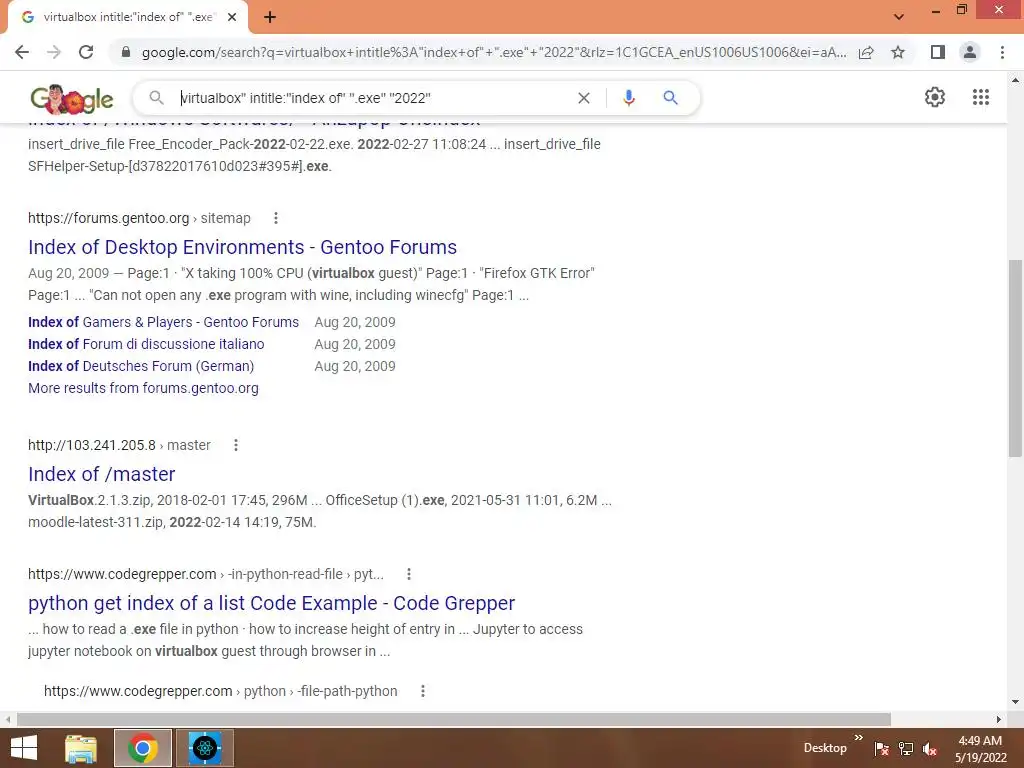Click the Google doodle logo
This screenshot has width=1024, height=768.
[72, 99]
